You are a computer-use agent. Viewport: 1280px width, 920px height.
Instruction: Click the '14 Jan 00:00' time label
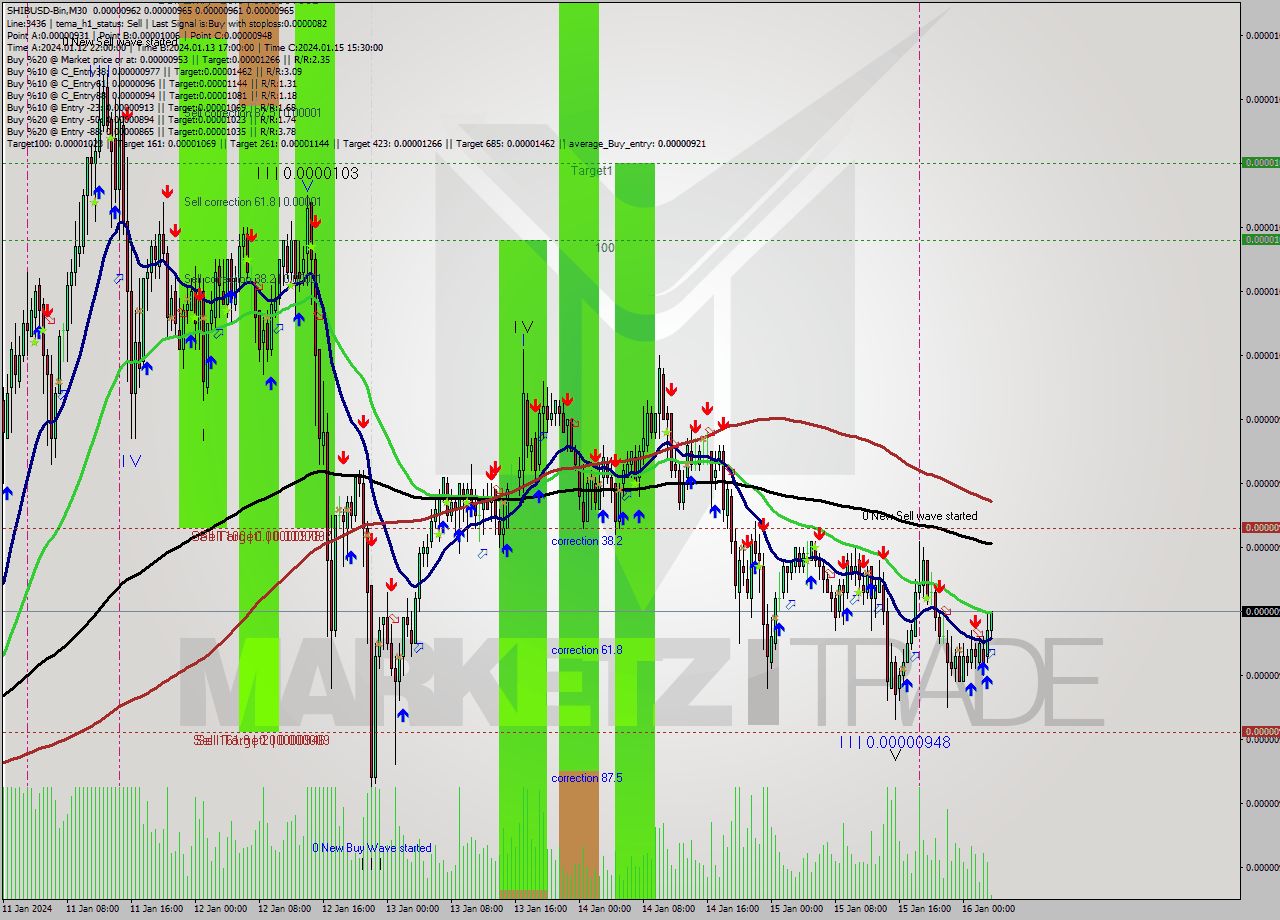pos(604,909)
